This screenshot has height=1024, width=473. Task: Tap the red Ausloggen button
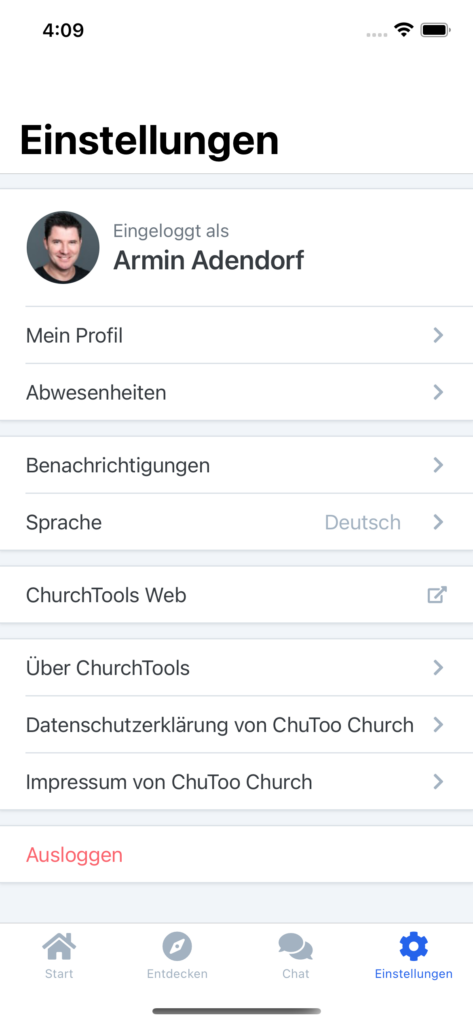(236, 855)
